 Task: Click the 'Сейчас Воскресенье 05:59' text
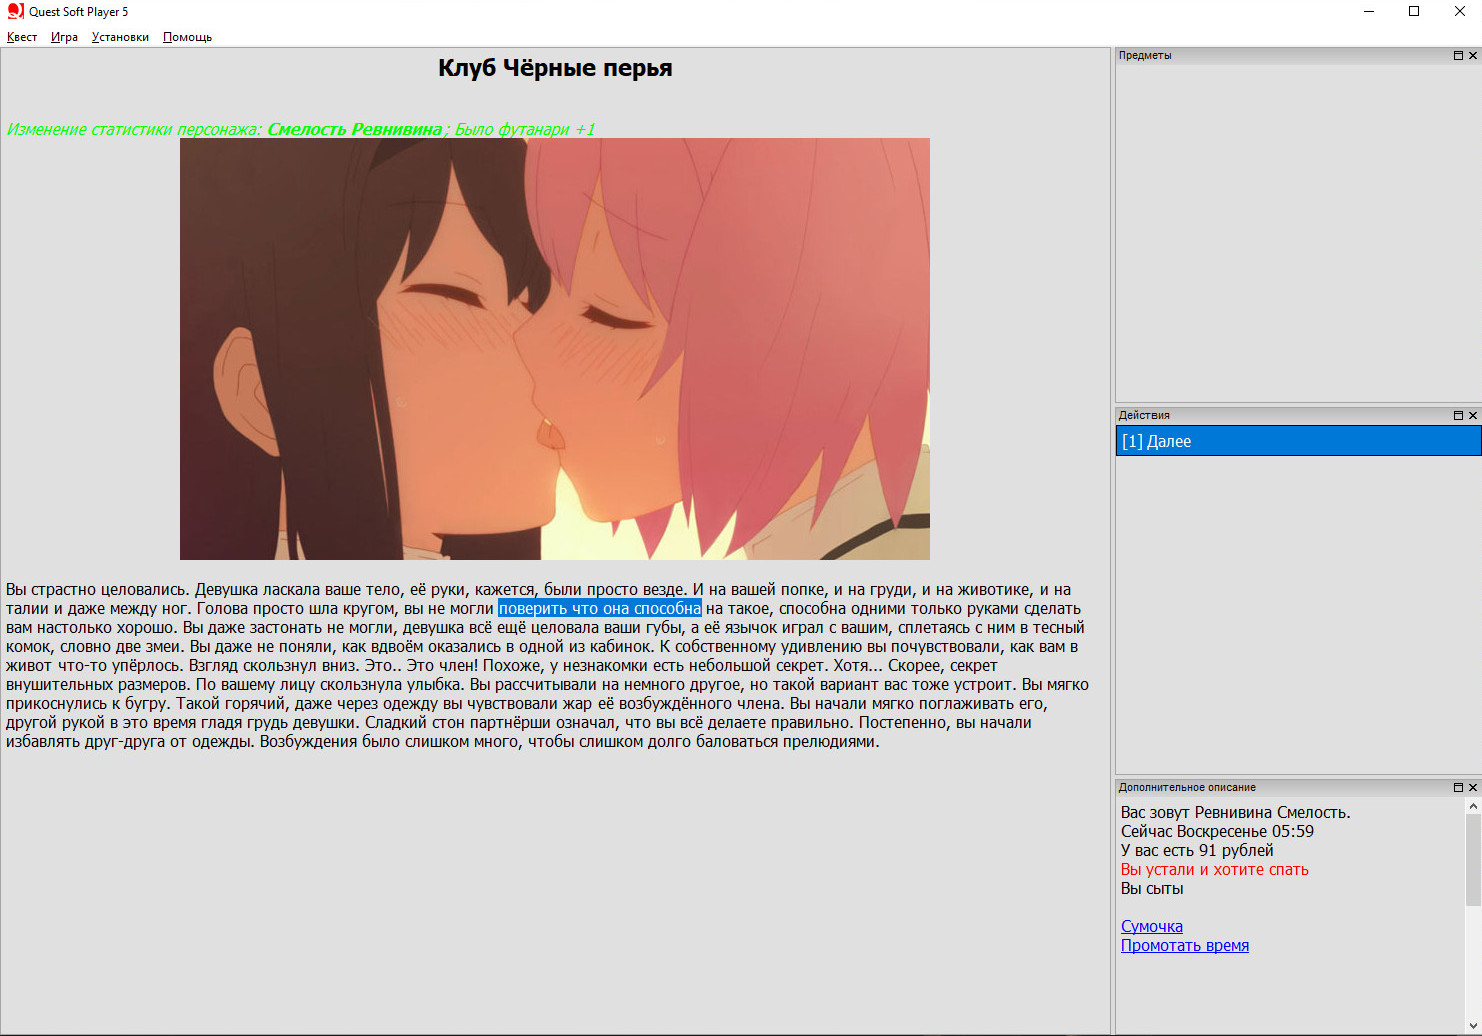(x=1217, y=831)
